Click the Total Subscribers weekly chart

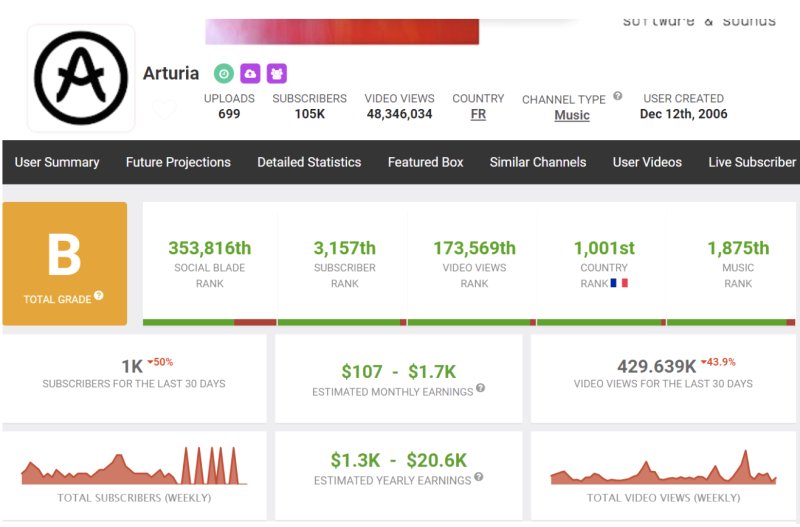pyautogui.click(x=134, y=466)
